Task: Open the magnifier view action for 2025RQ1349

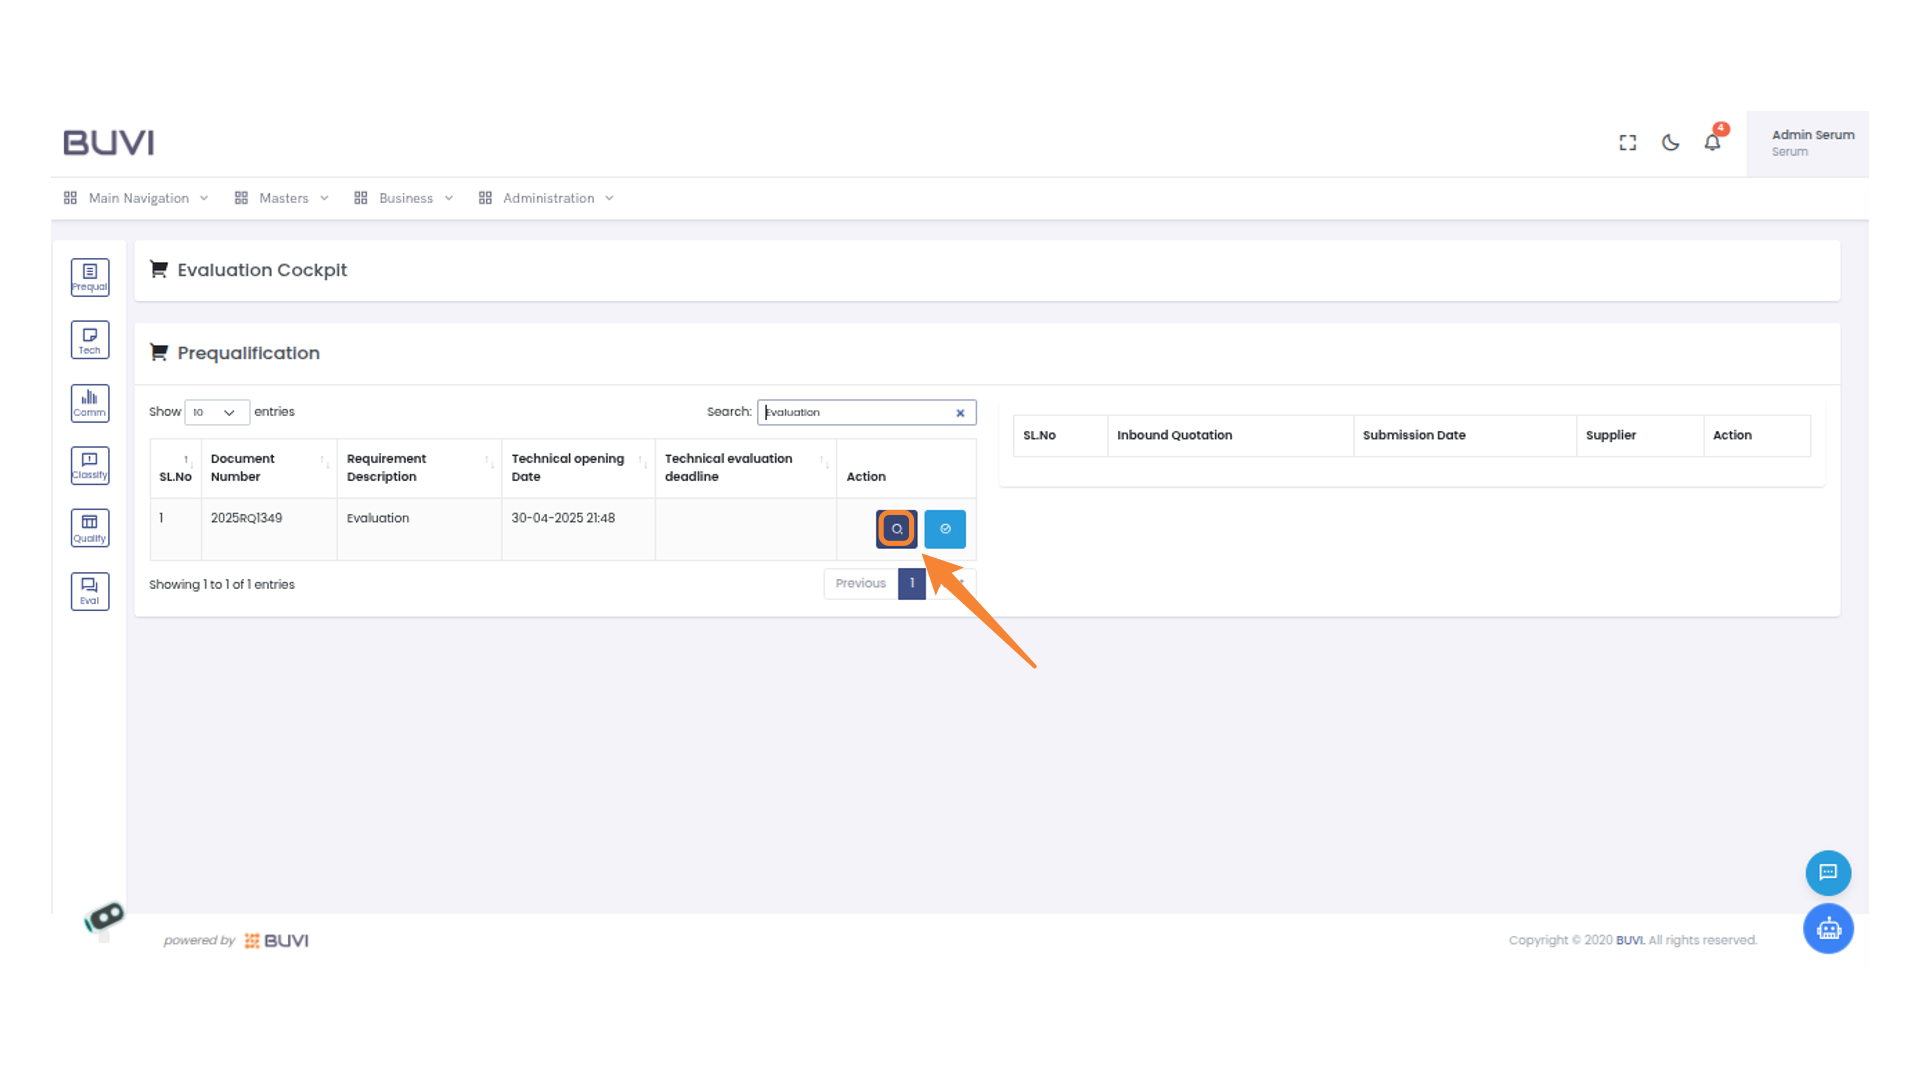Action: click(x=896, y=528)
